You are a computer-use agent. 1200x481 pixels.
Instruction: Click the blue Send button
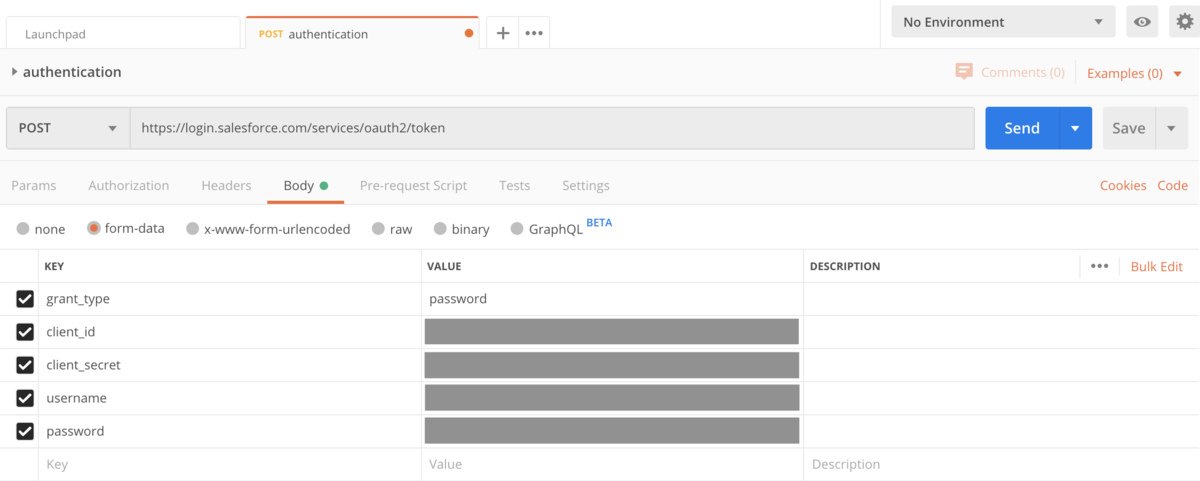click(1022, 128)
